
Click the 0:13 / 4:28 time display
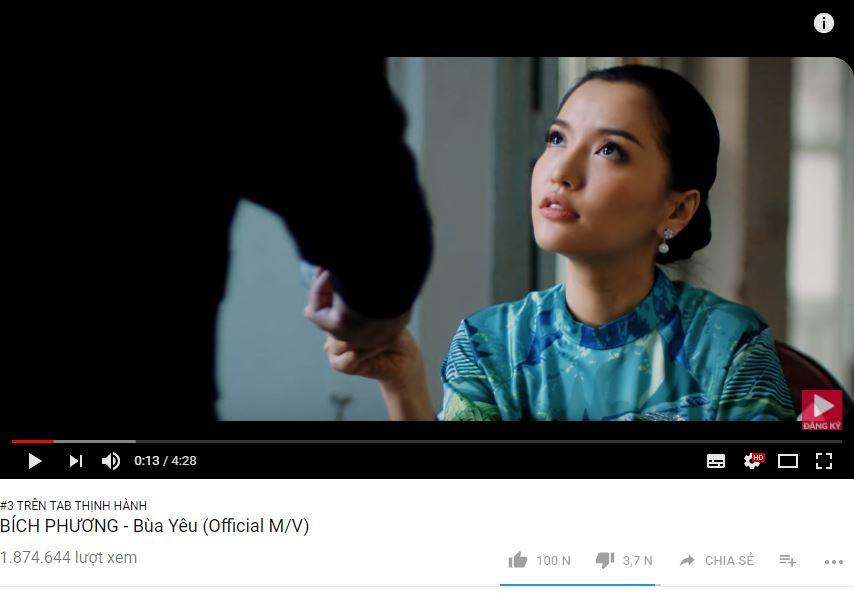[165, 461]
